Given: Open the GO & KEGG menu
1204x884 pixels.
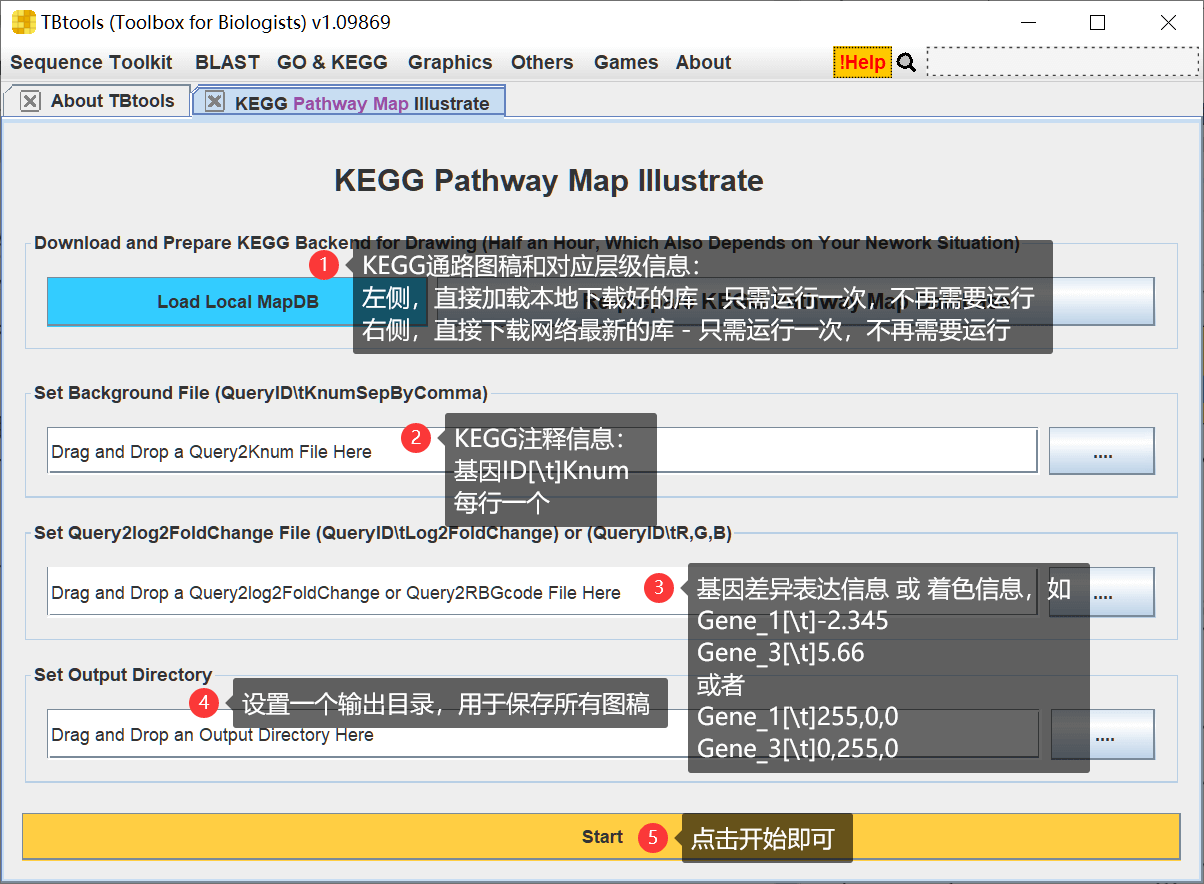Looking at the screenshot, I should tap(332, 62).
